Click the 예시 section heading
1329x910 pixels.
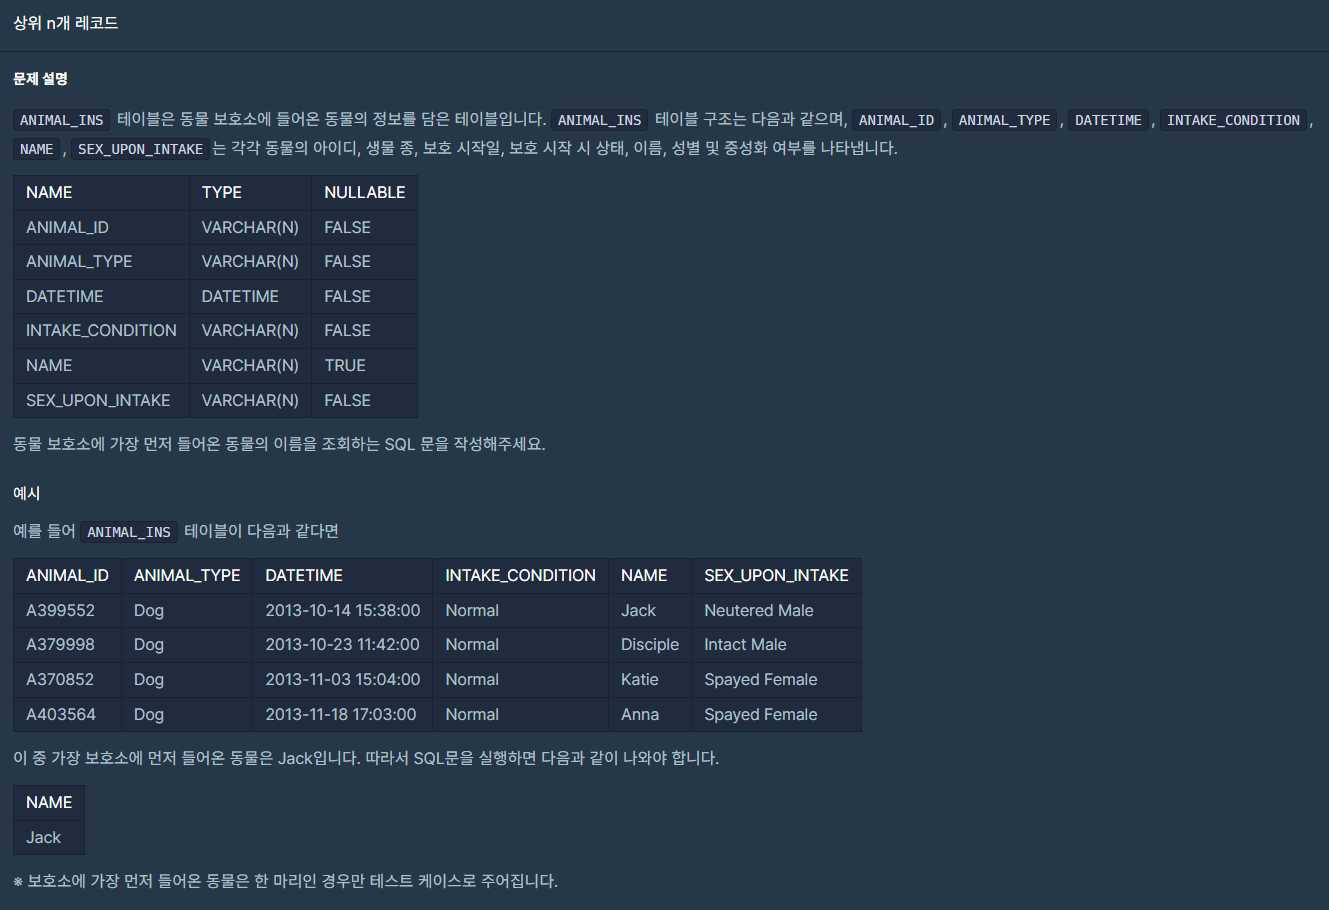(x=27, y=493)
